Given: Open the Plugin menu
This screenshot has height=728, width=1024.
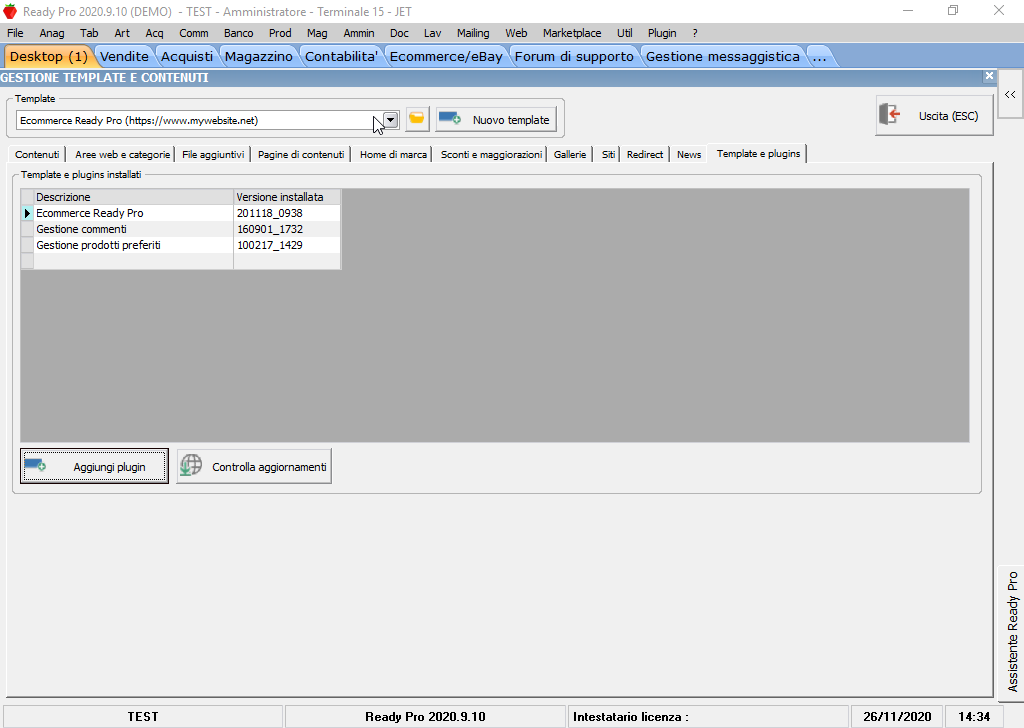Looking at the screenshot, I should click(662, 33).
